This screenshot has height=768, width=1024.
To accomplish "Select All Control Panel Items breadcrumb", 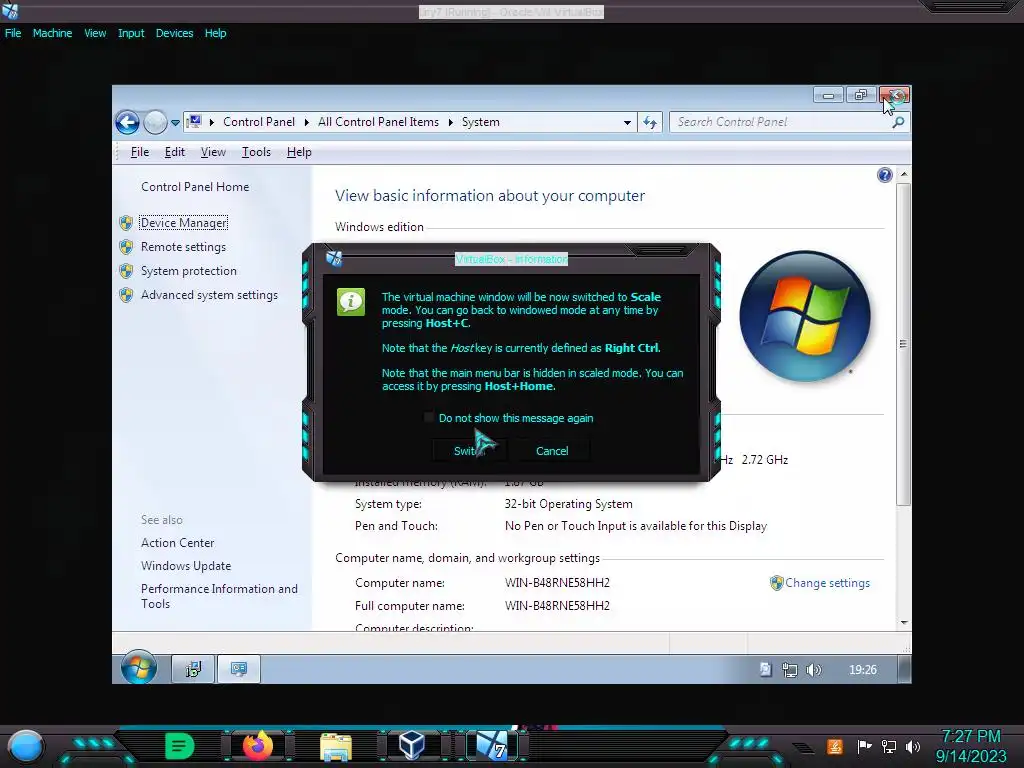I will click(x=378, y=122).
